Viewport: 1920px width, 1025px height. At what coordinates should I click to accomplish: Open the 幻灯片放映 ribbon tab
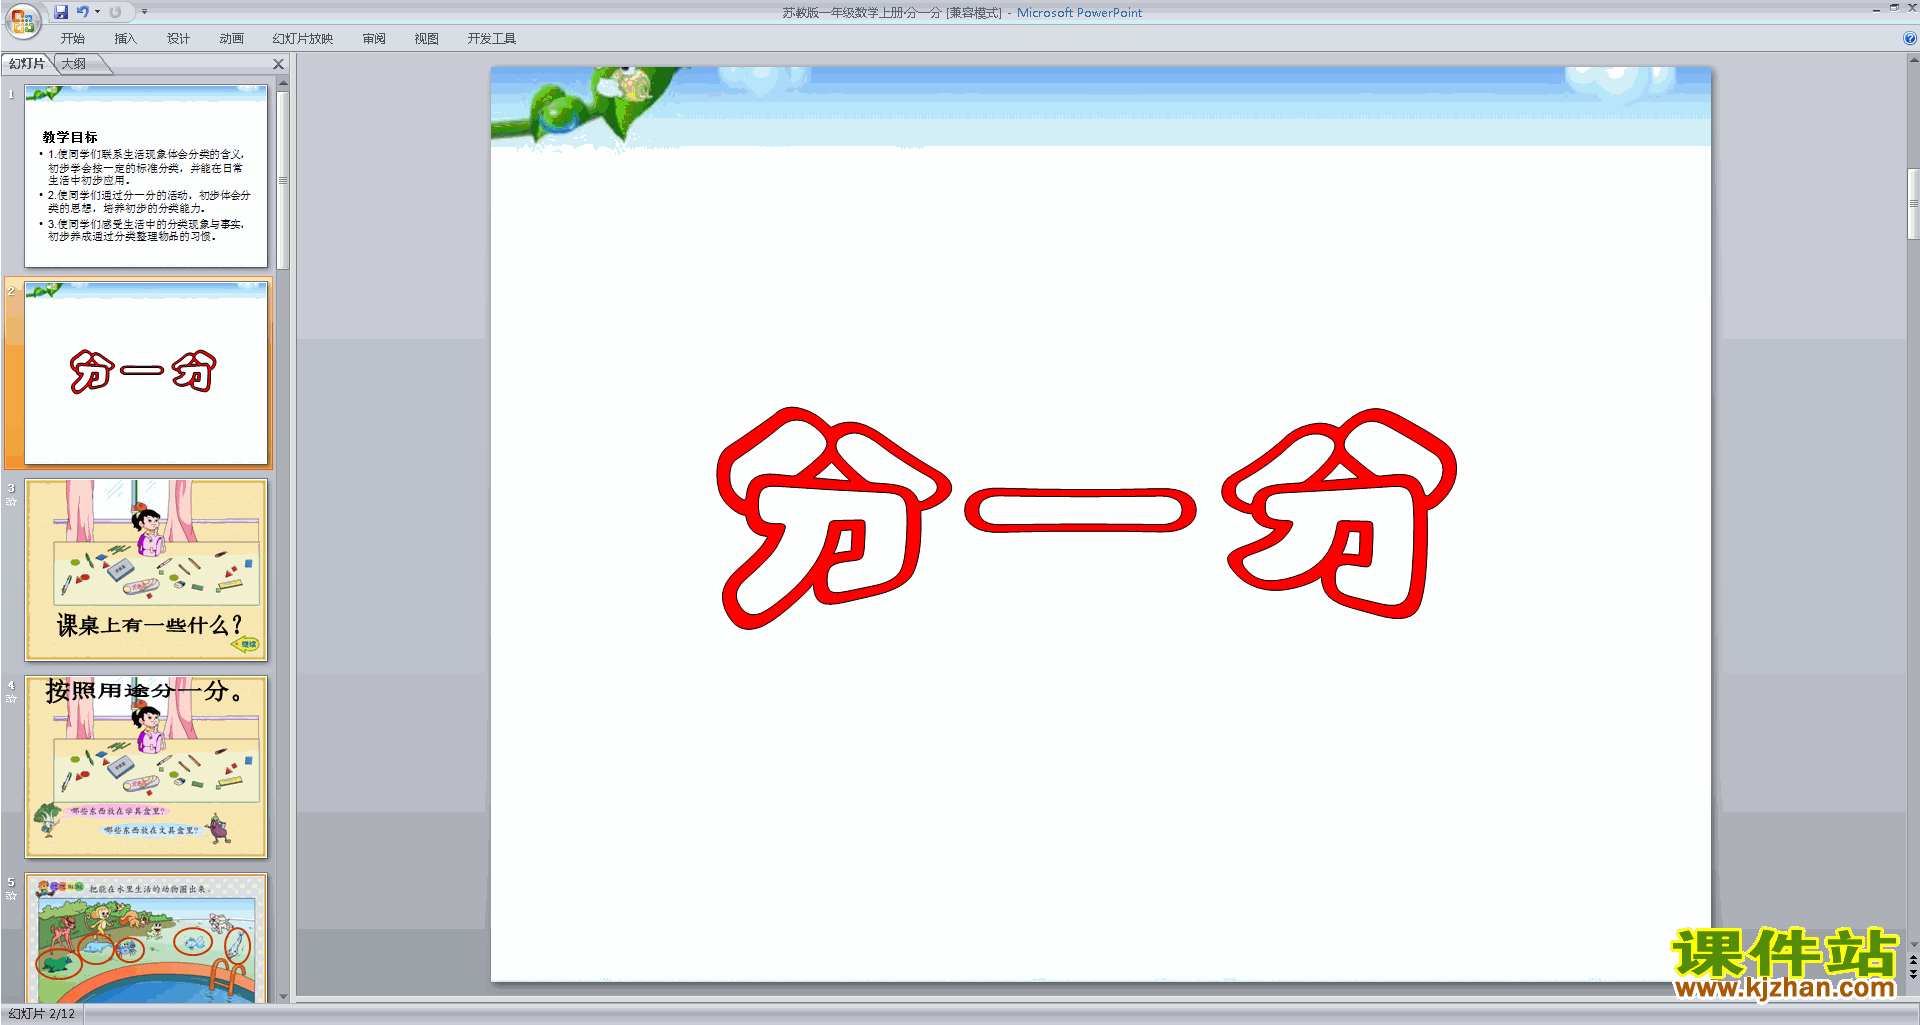[303, 39]
